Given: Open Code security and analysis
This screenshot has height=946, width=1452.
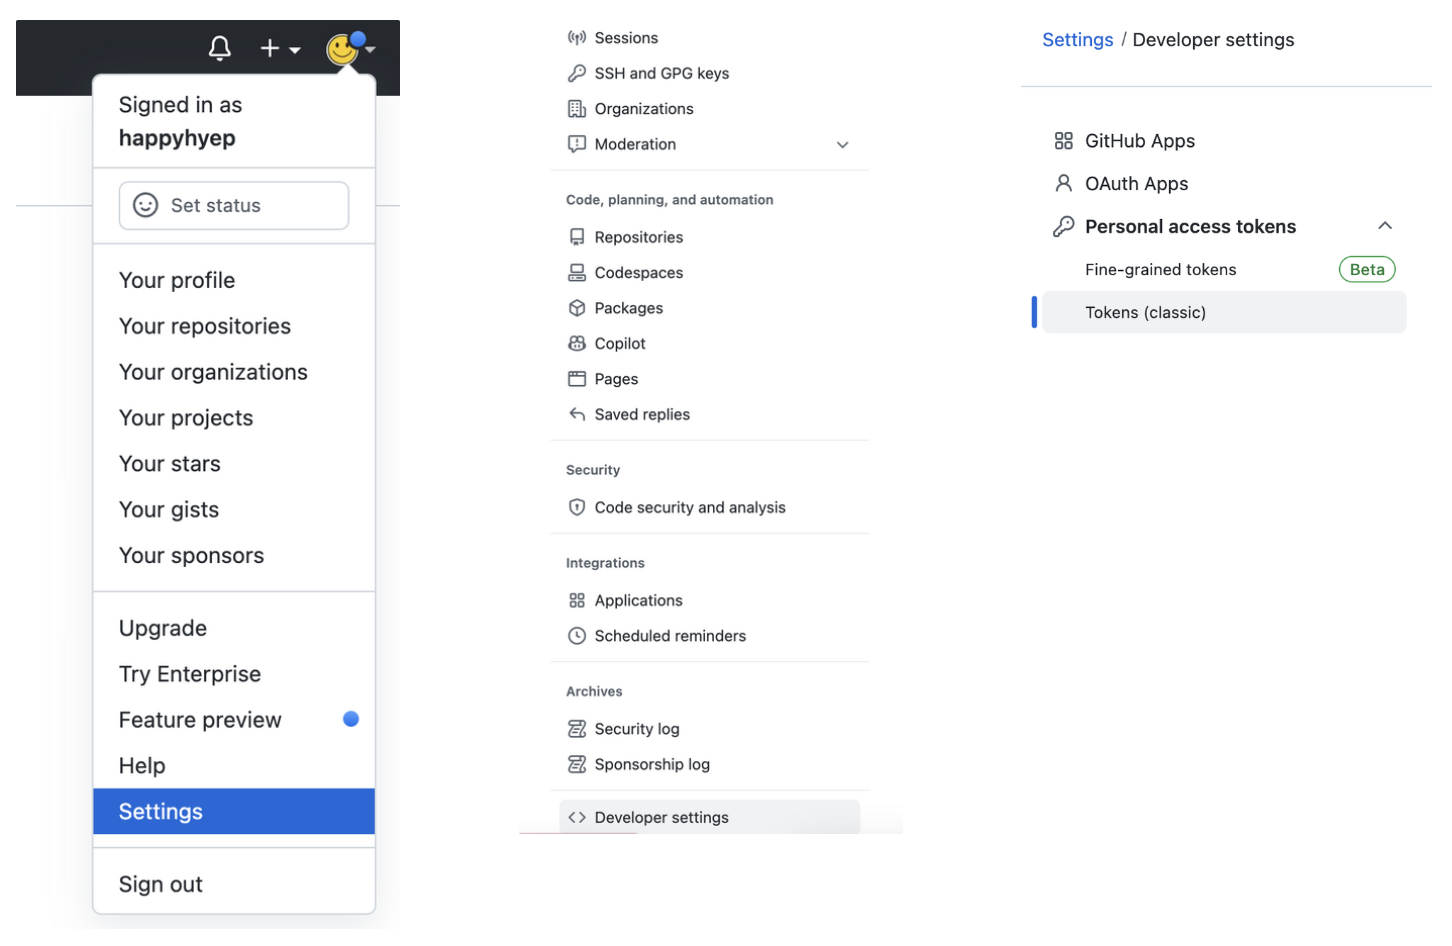Looking at the screenshot, I should 690,507.
